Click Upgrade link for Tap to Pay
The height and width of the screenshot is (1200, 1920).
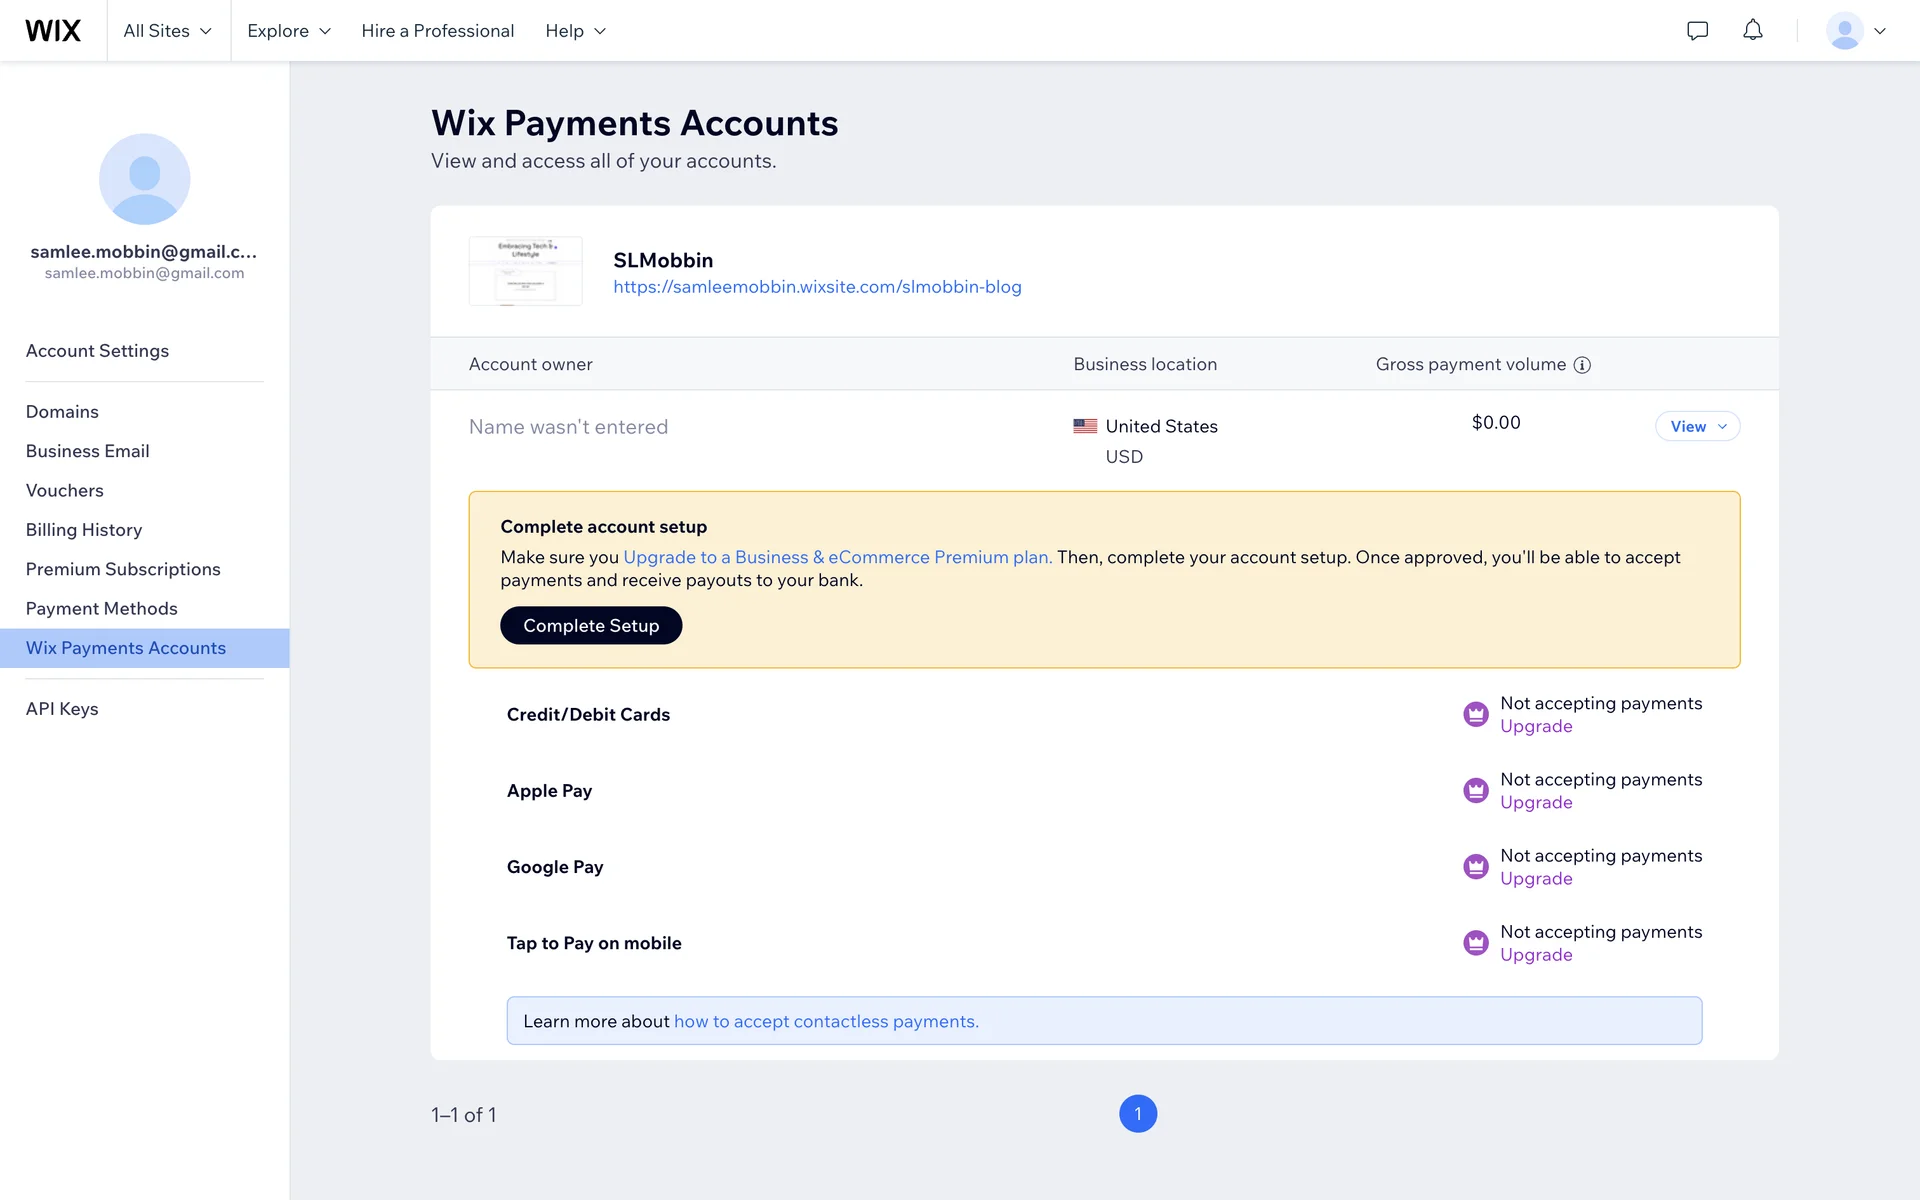pos(1536,955)
